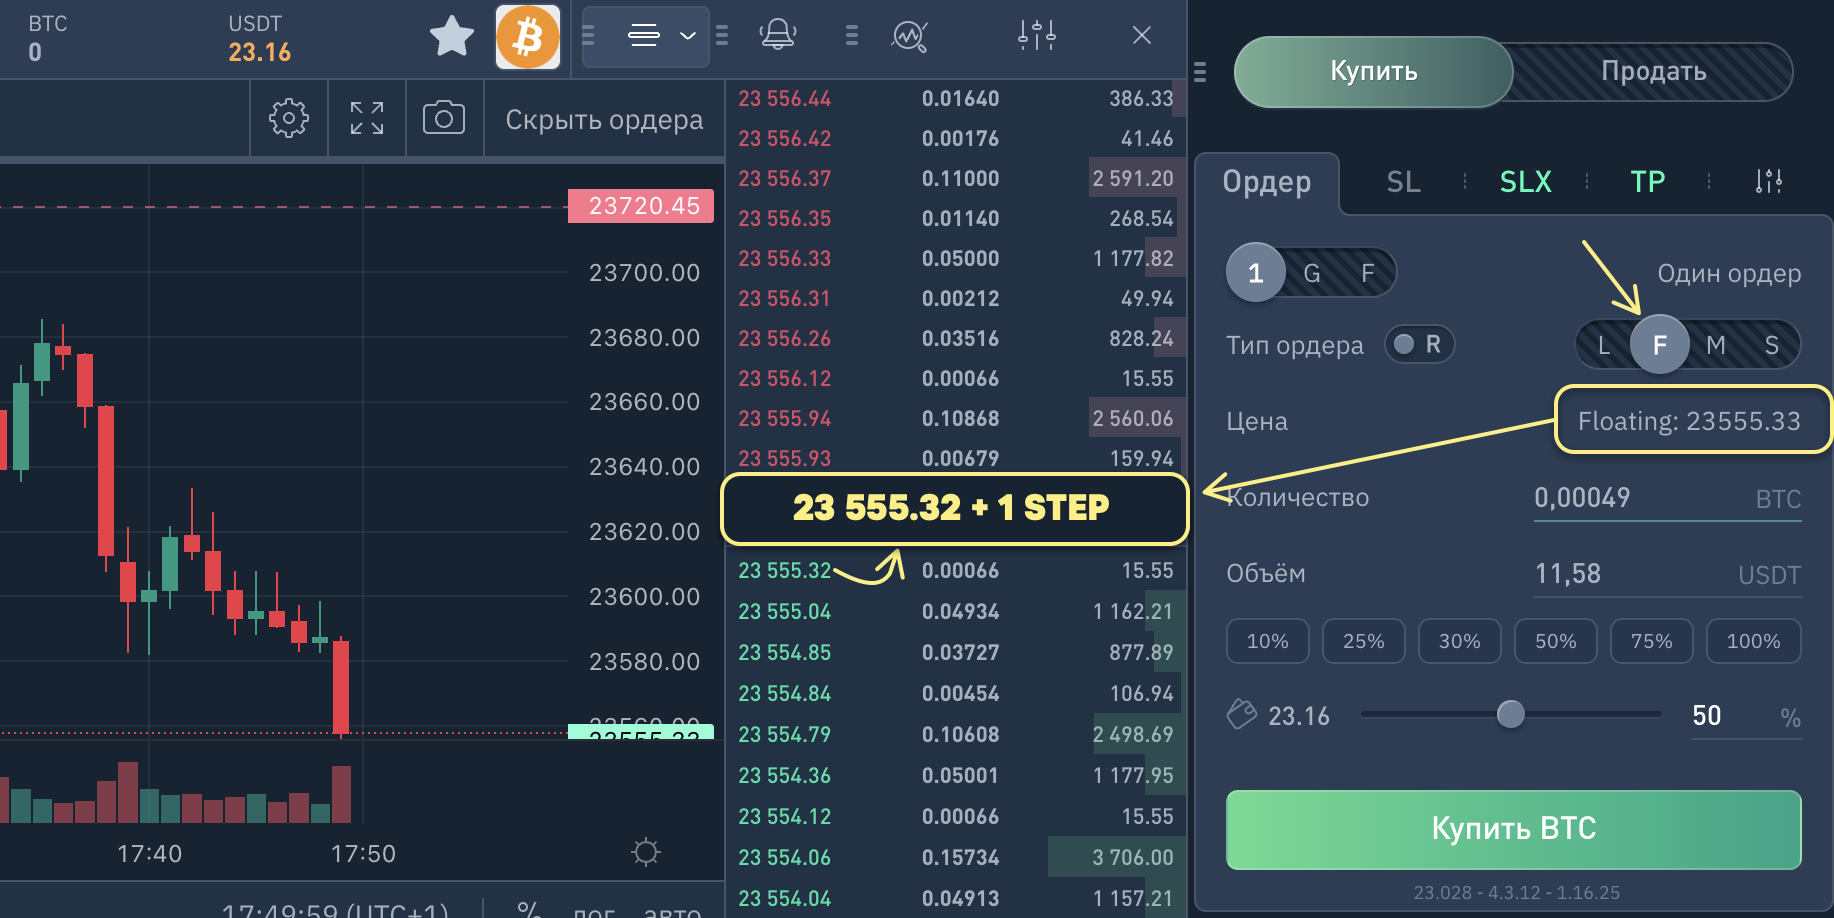Click the favorite star icon

pyautogui.click(x=451, y=37)
